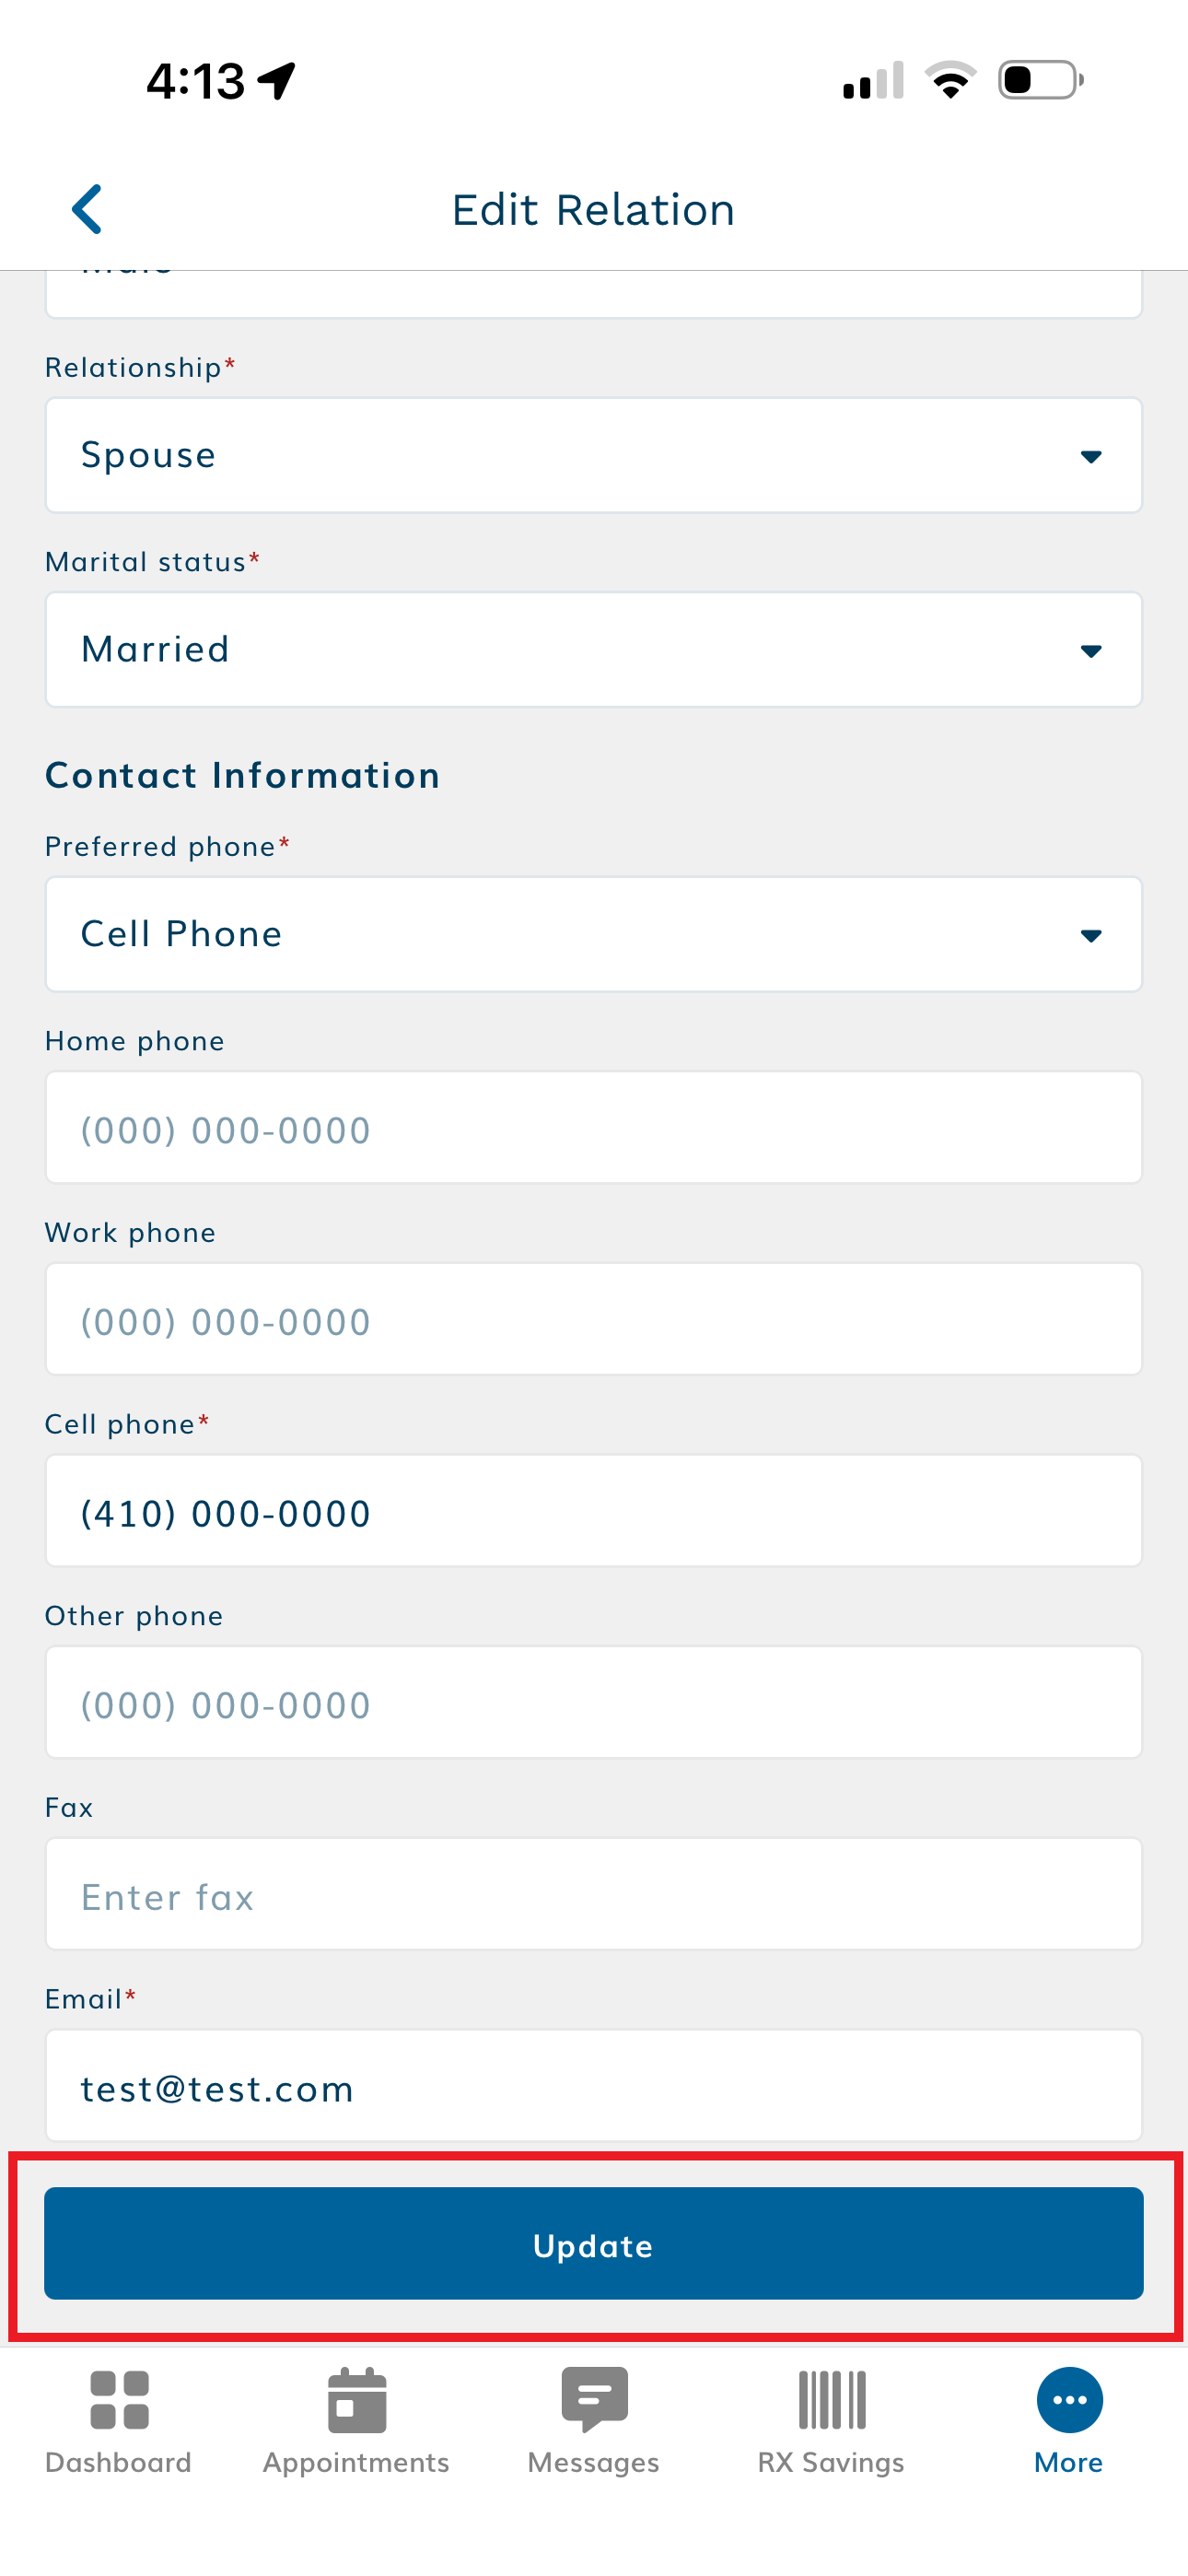Tap the Enter fax field

click(x=593, y=1895)
